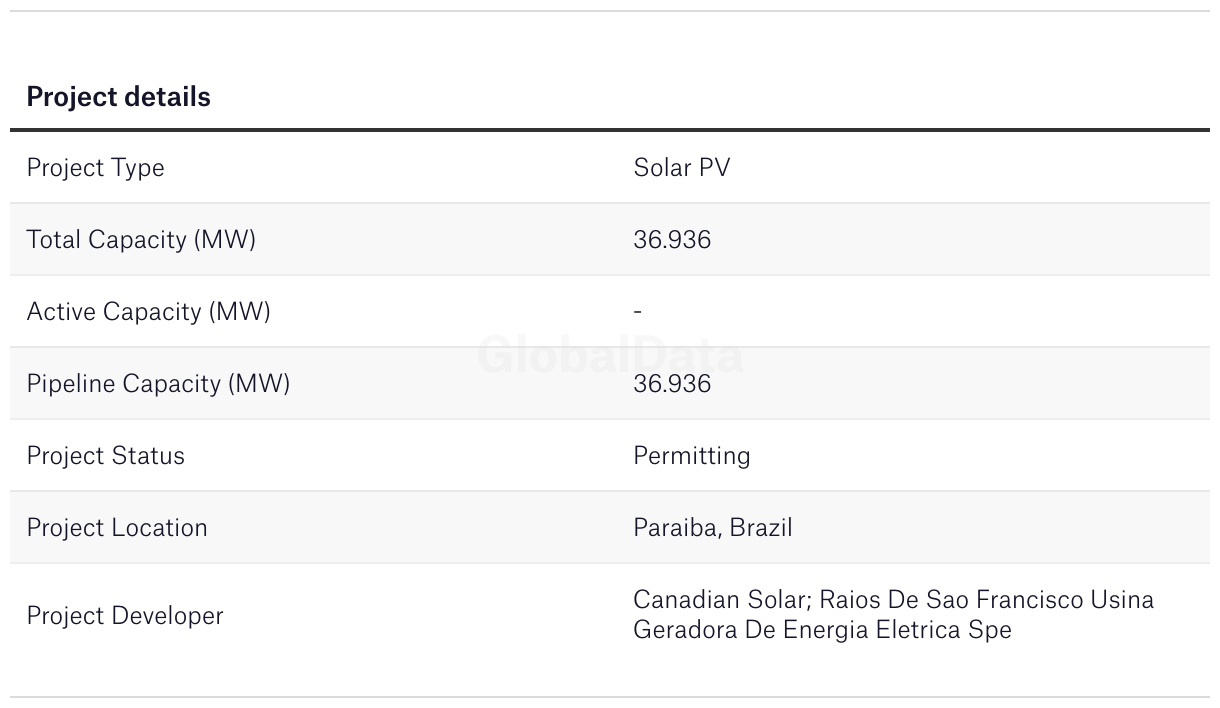
Task: Click the word Brazil in location
Action: tap(761, 528)
